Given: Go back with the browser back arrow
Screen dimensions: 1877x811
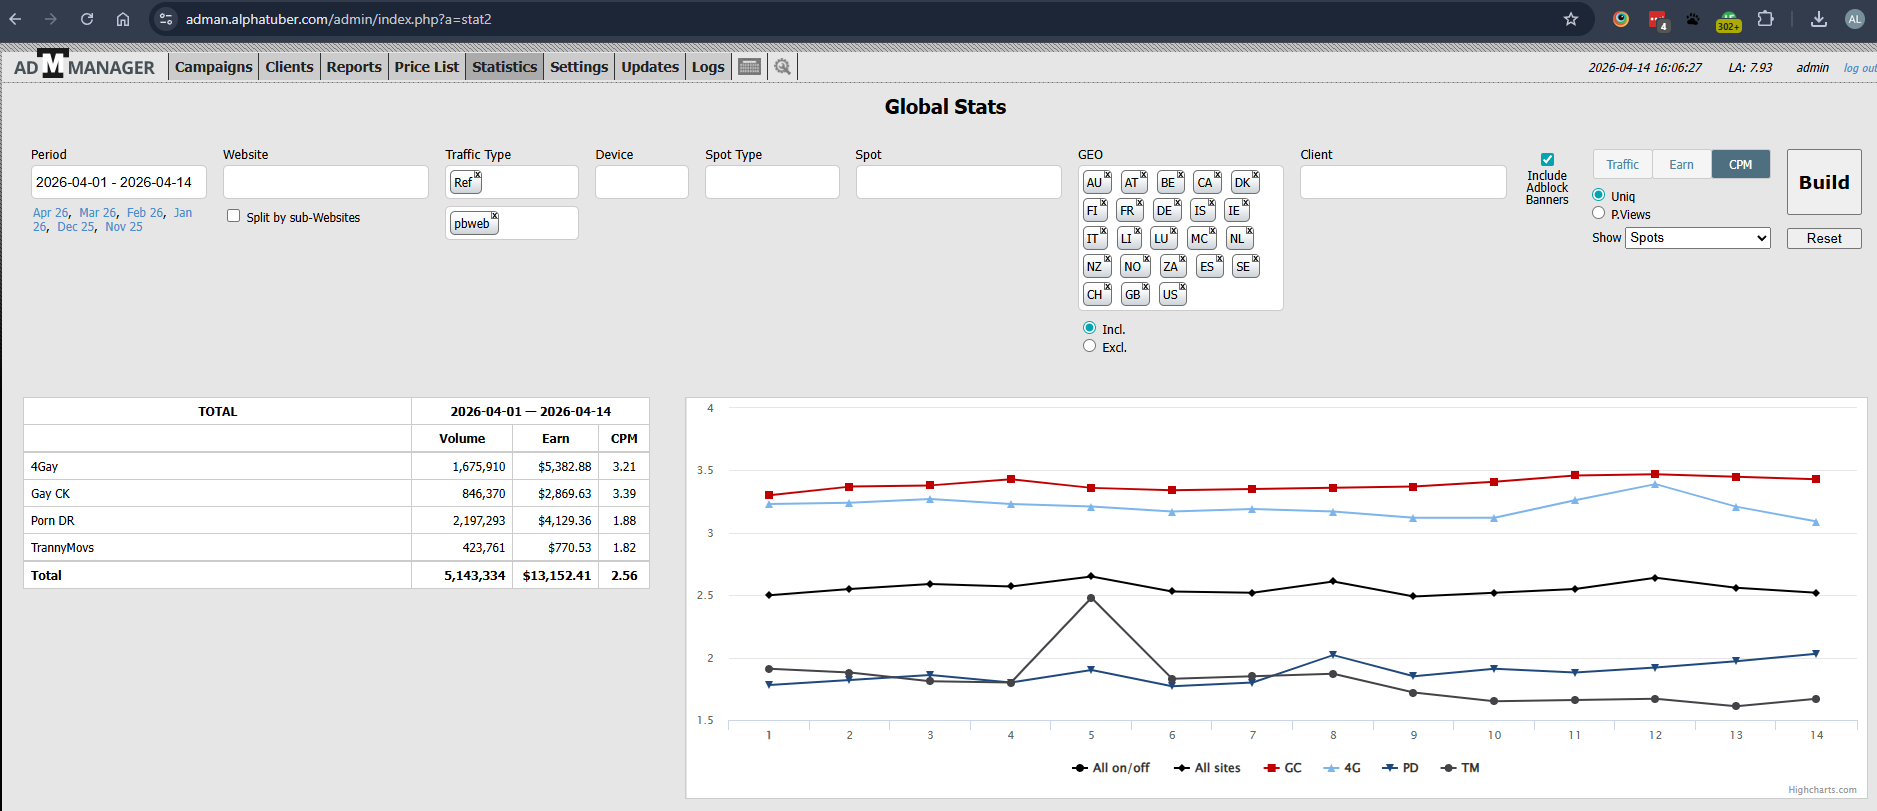Looking at the screenshot, I should (16, 19).
